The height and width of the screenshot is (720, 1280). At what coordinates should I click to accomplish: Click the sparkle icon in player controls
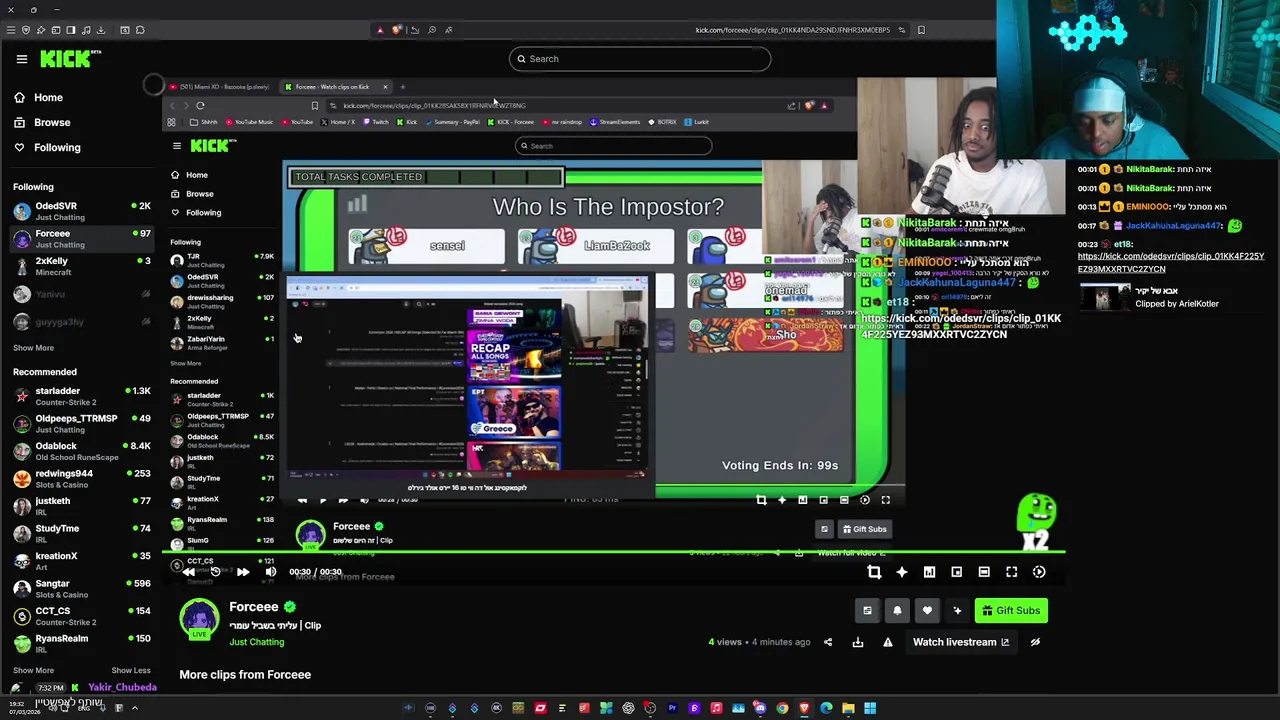(x=901, y=572)
